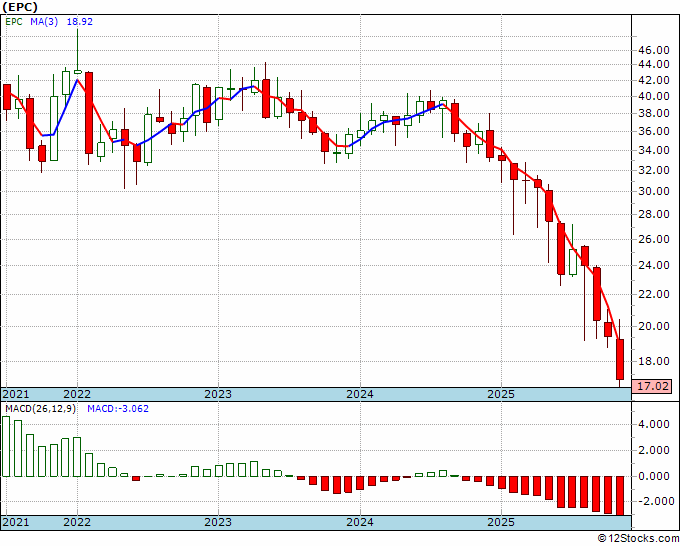
Task: Select the MACD:-3.062 value readout
Action: click(118, 409)
